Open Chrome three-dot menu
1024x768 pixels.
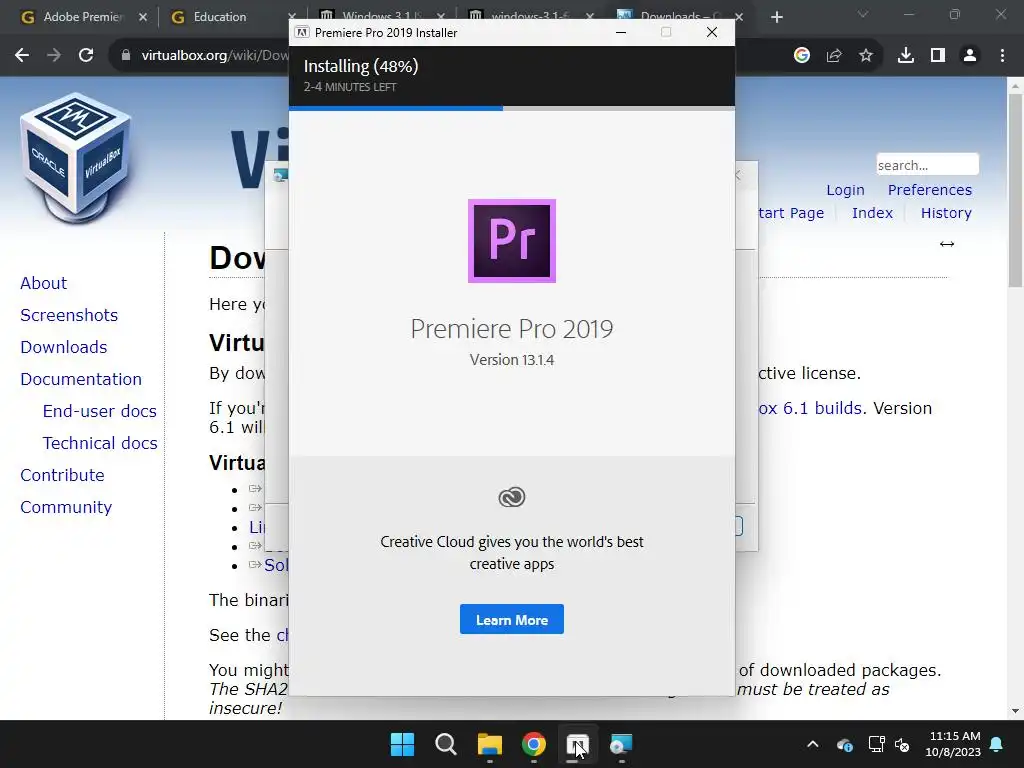click(1002, 56)
